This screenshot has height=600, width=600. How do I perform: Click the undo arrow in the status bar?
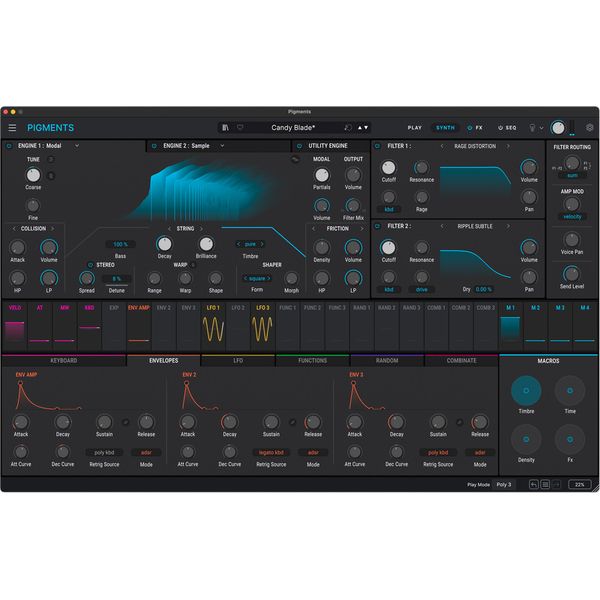point(534,484)
